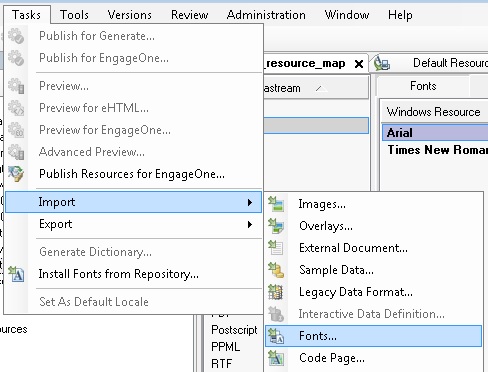Screen dimensions: 488x372
Task: Select Preview... menu entry
Action: tap(133, 86)
